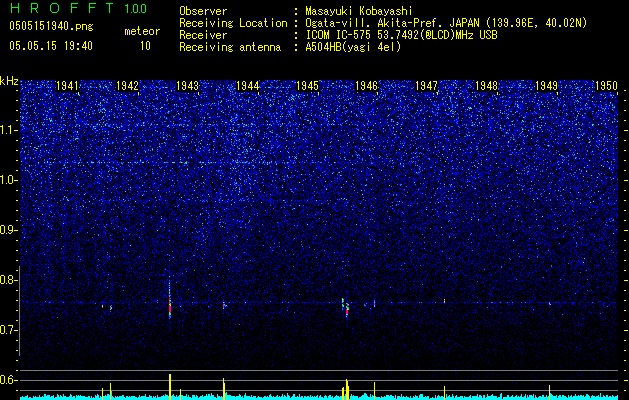The image size is (629, 400).
Task: Click time marker 1942
Action: [128, 86]
